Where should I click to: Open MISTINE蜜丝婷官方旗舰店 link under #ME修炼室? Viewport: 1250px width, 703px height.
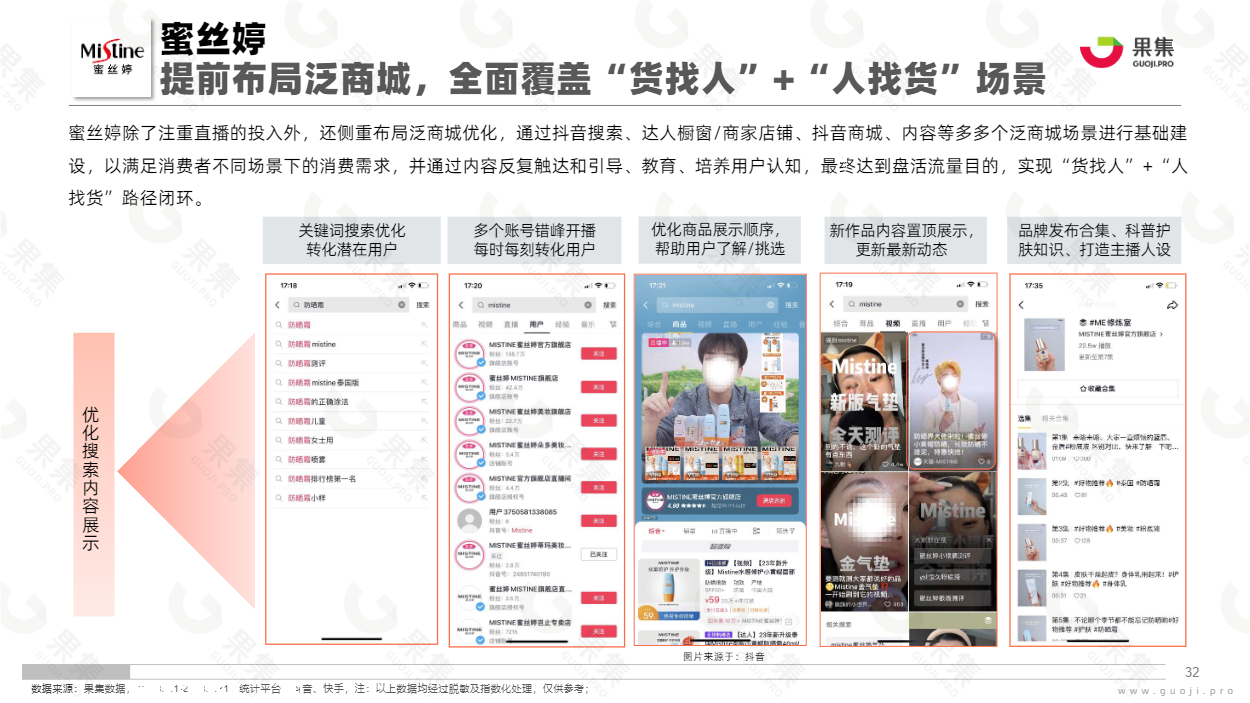coord(1120,333)
